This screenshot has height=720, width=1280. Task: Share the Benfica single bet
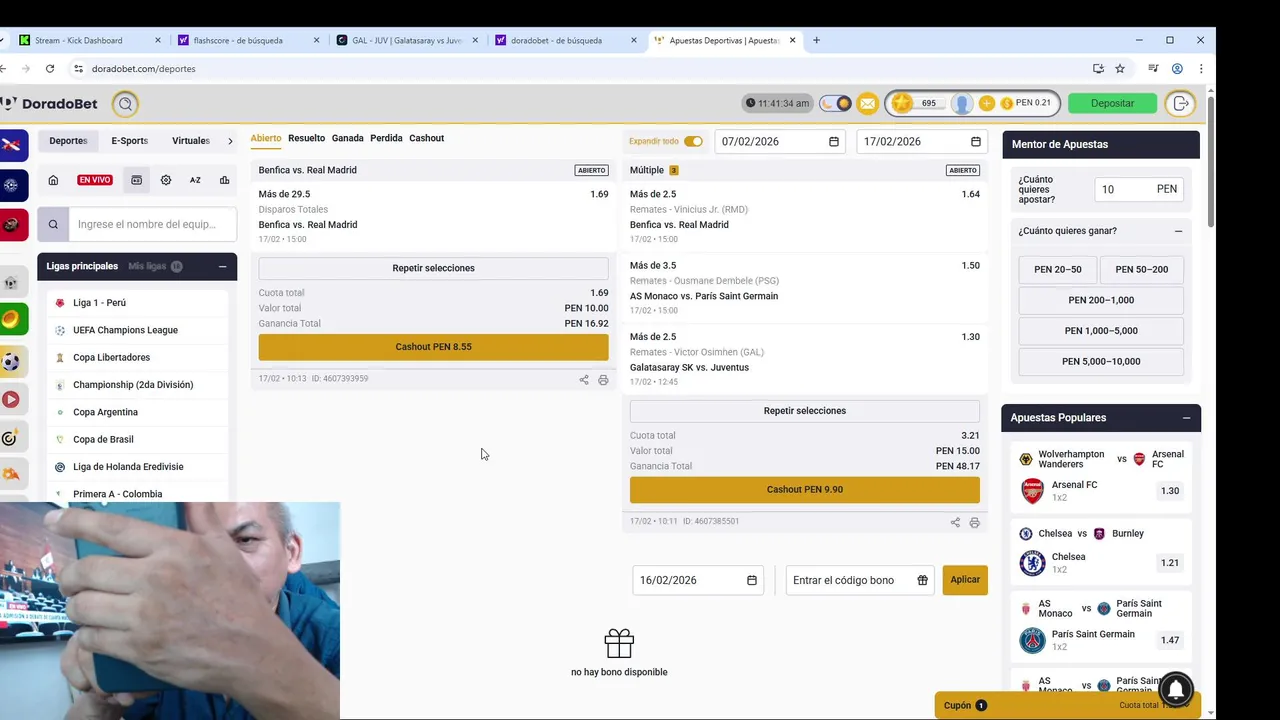[584, 380]
